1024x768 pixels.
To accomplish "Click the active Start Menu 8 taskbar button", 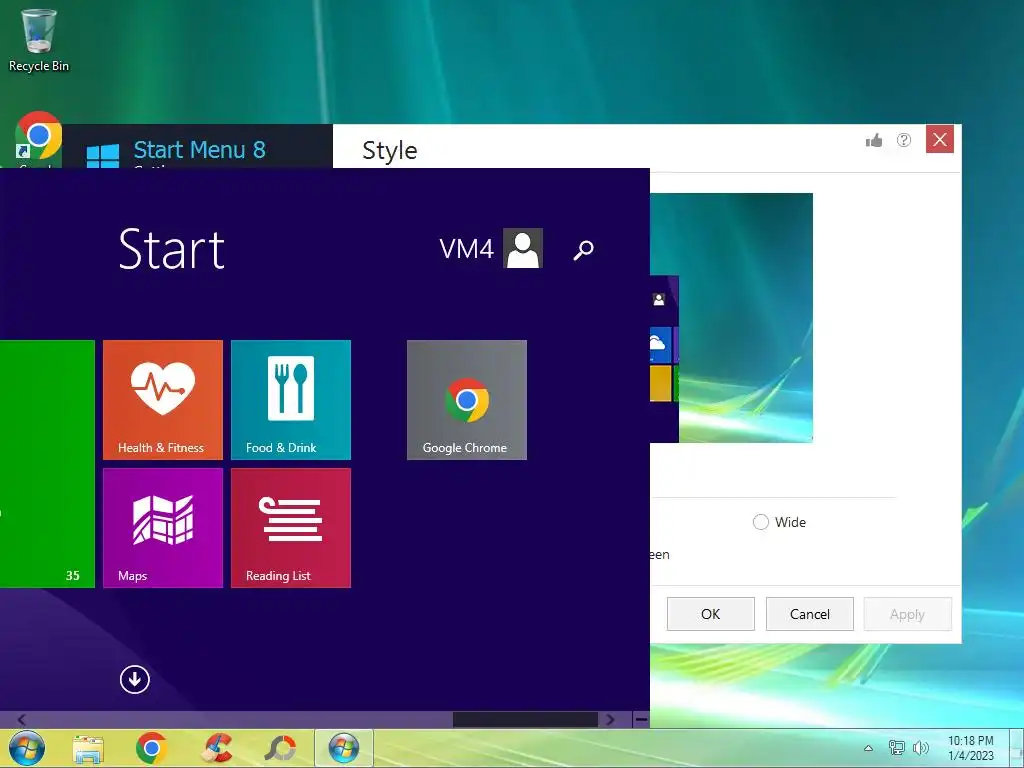I will point(344,748).
